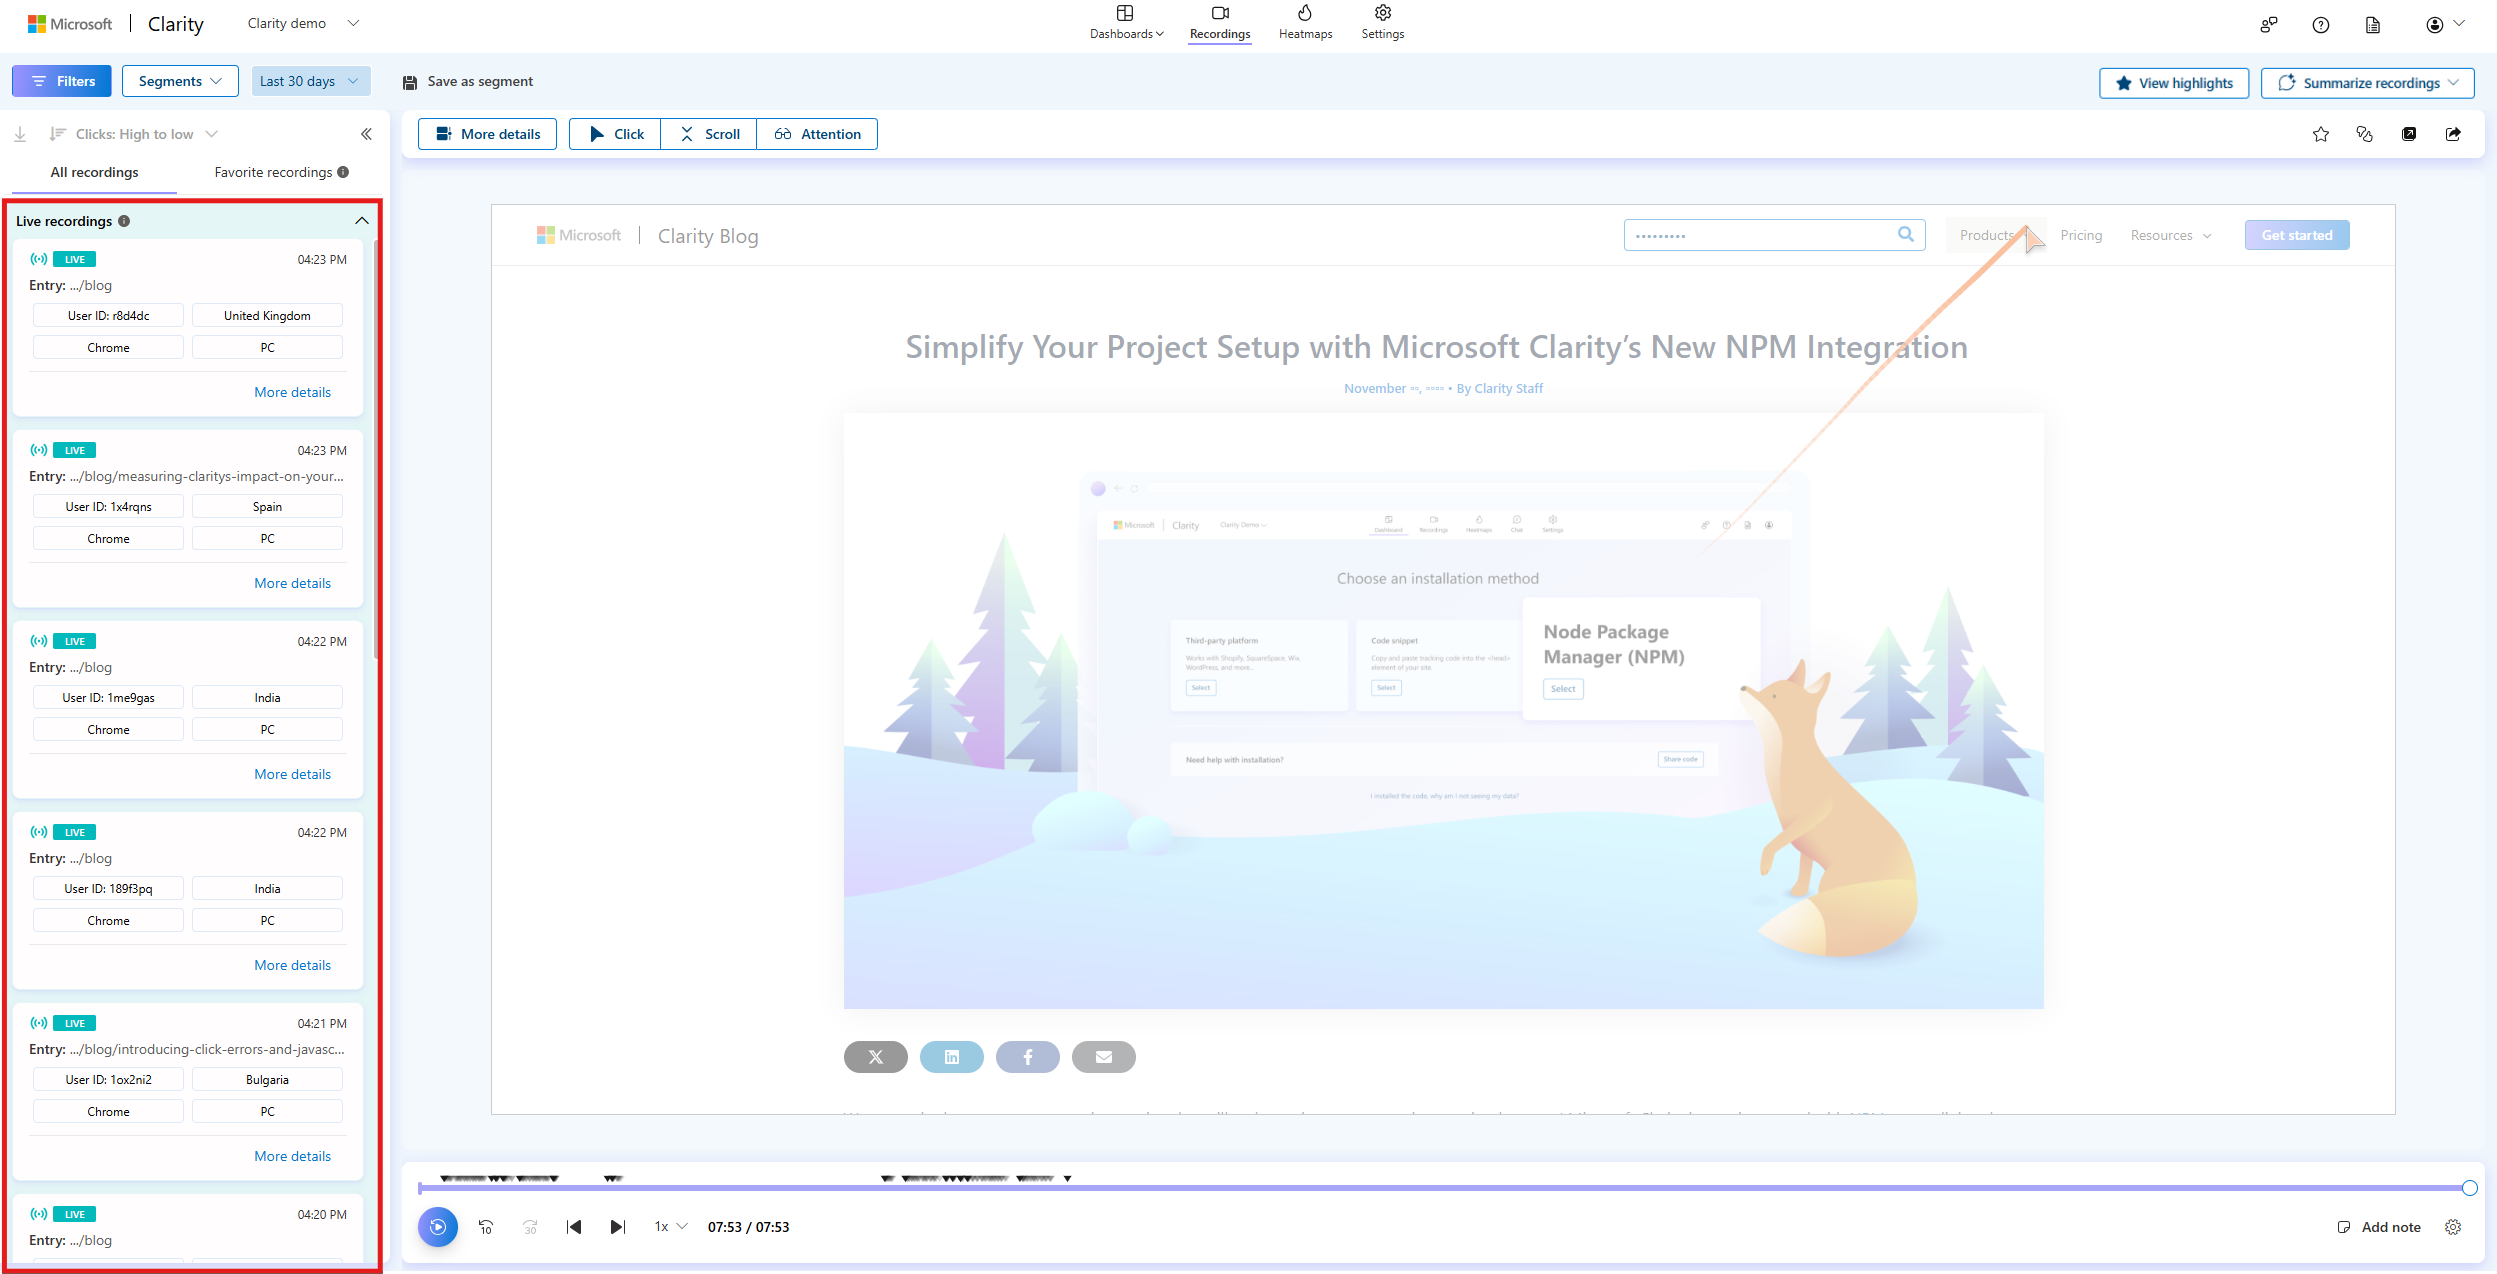The width and height of the screenshot is (2497, 1274).
Task: Favorite this recording with the star icon
Action: click(x=2321, y=134)
